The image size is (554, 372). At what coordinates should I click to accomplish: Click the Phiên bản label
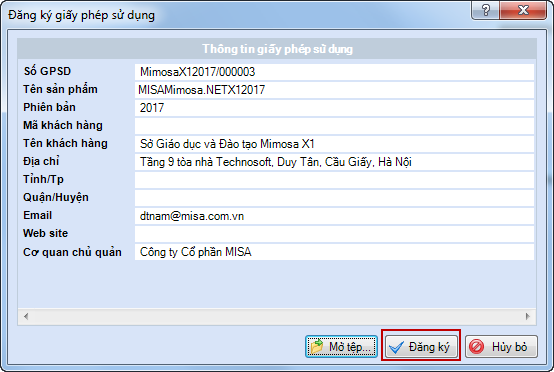pos(49,107)
